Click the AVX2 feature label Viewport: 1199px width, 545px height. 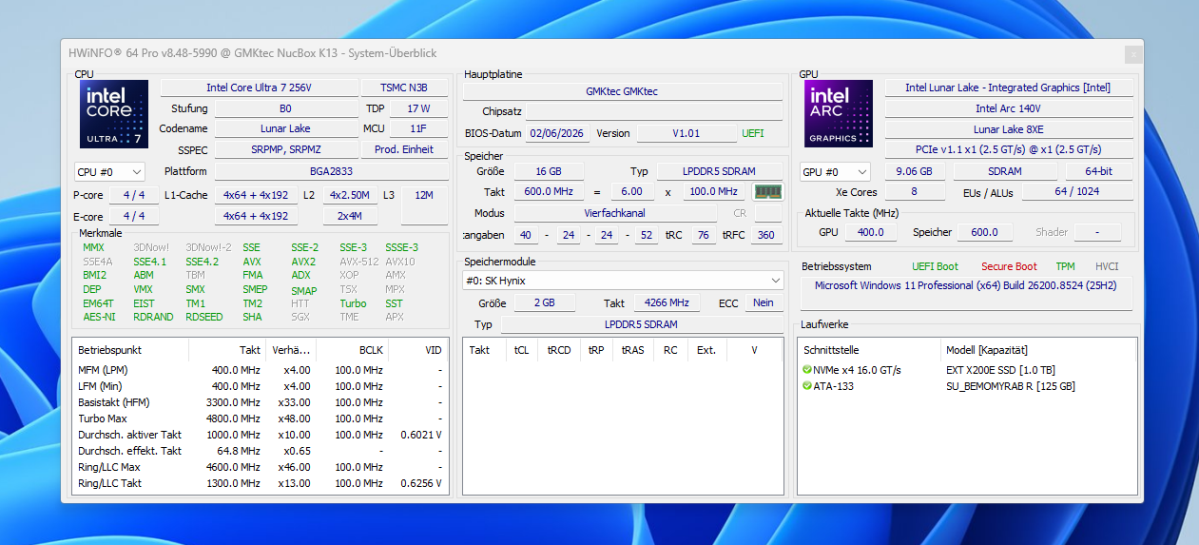click(304, 261)
